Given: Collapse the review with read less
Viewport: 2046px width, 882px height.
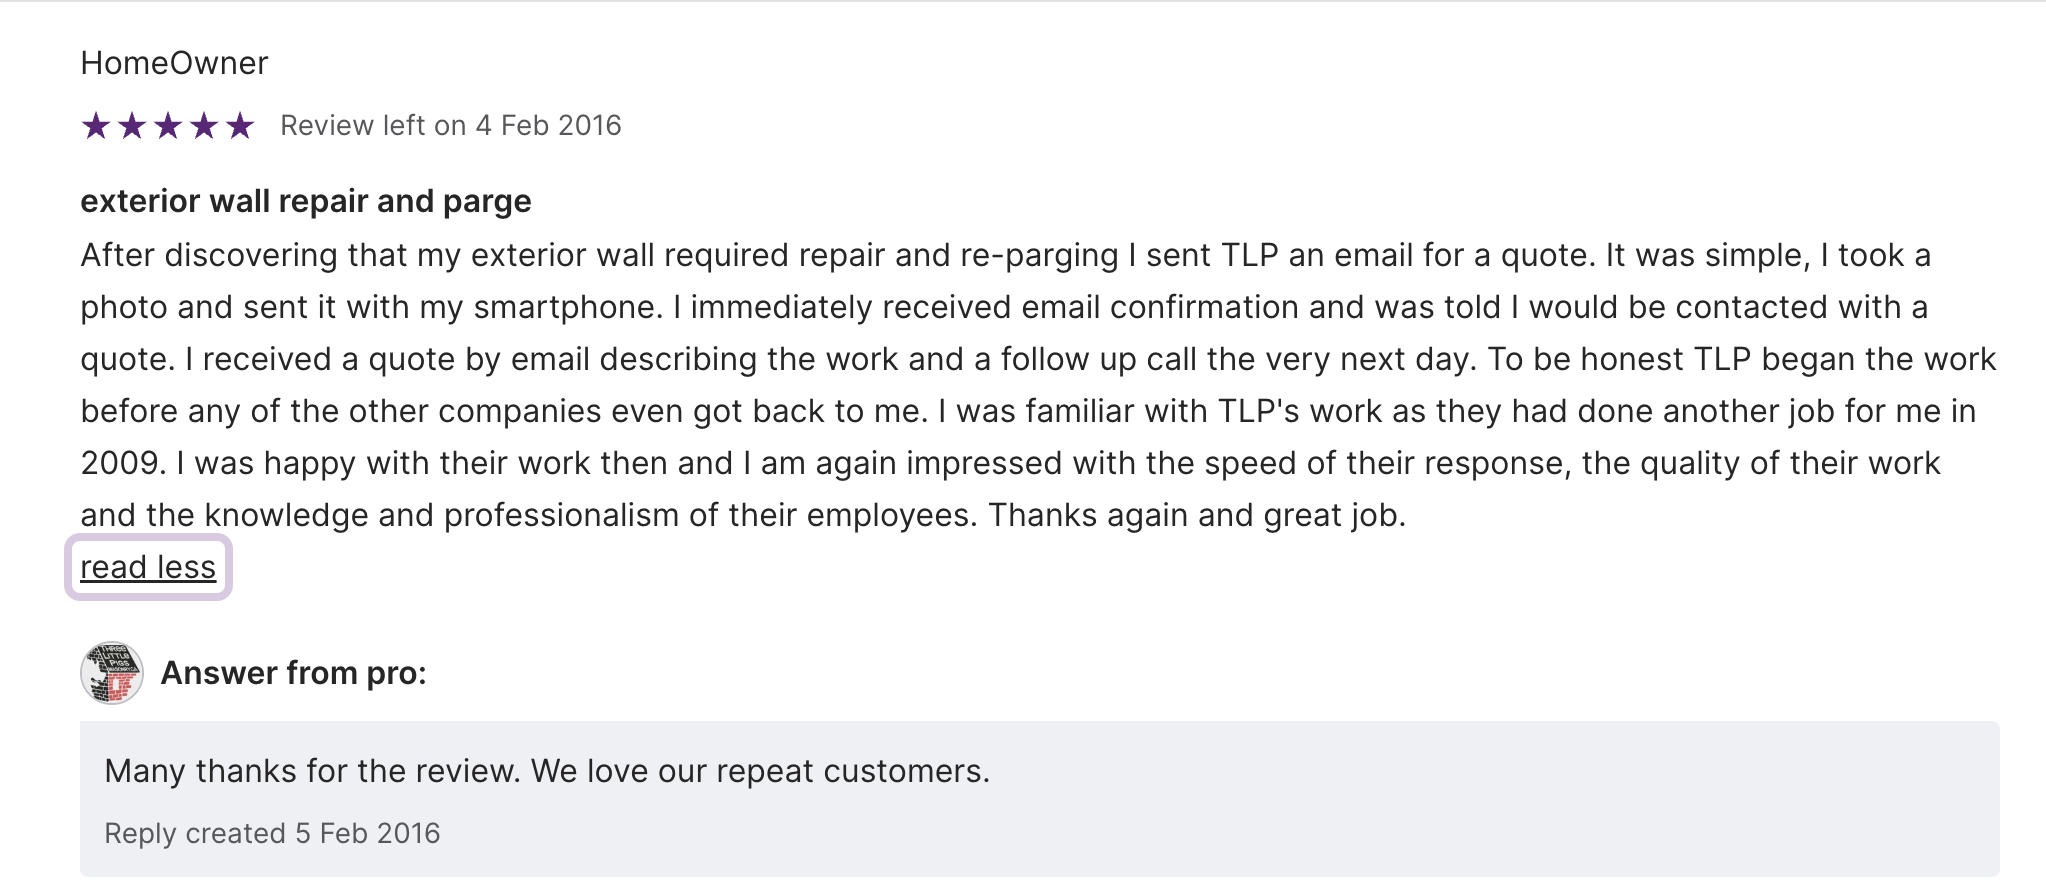Looking at the screenshot, I should pos(148,568).
